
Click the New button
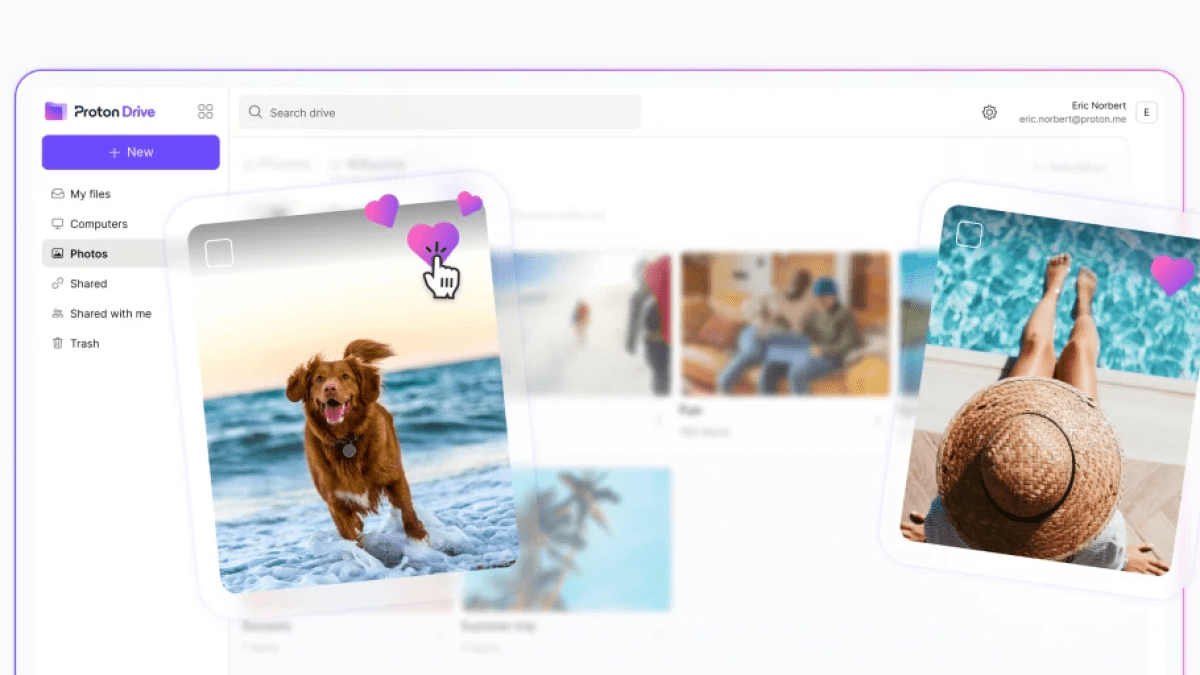[131, 152]
